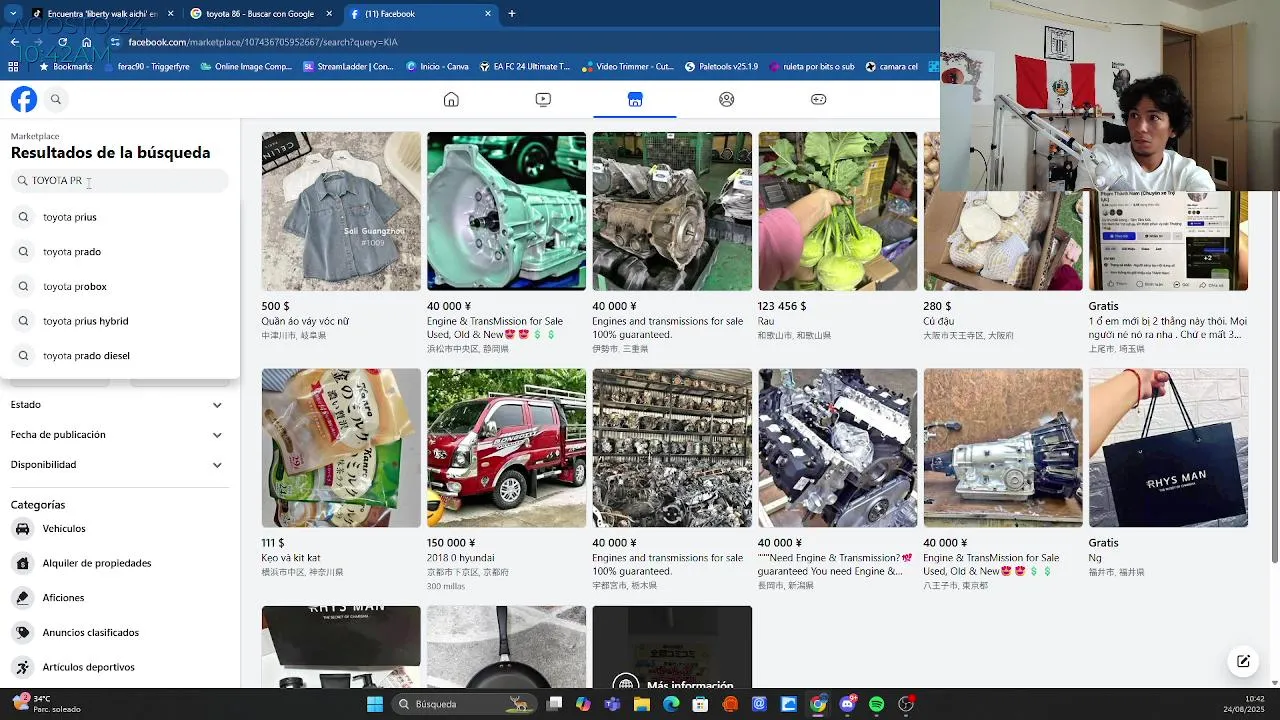Open the weather widget showing 34°C
This screenshot has width=1280, height=720.
46,704
